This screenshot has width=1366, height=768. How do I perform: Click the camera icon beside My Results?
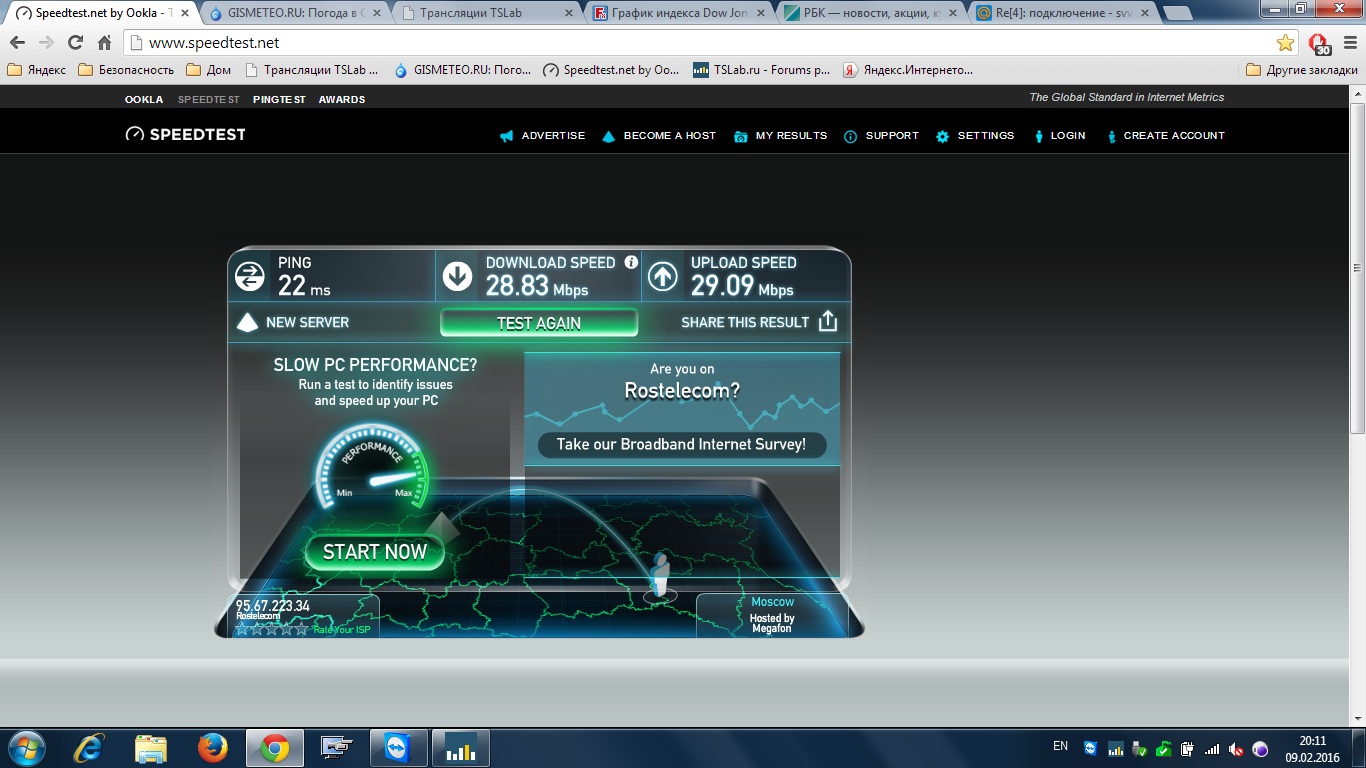741,136
